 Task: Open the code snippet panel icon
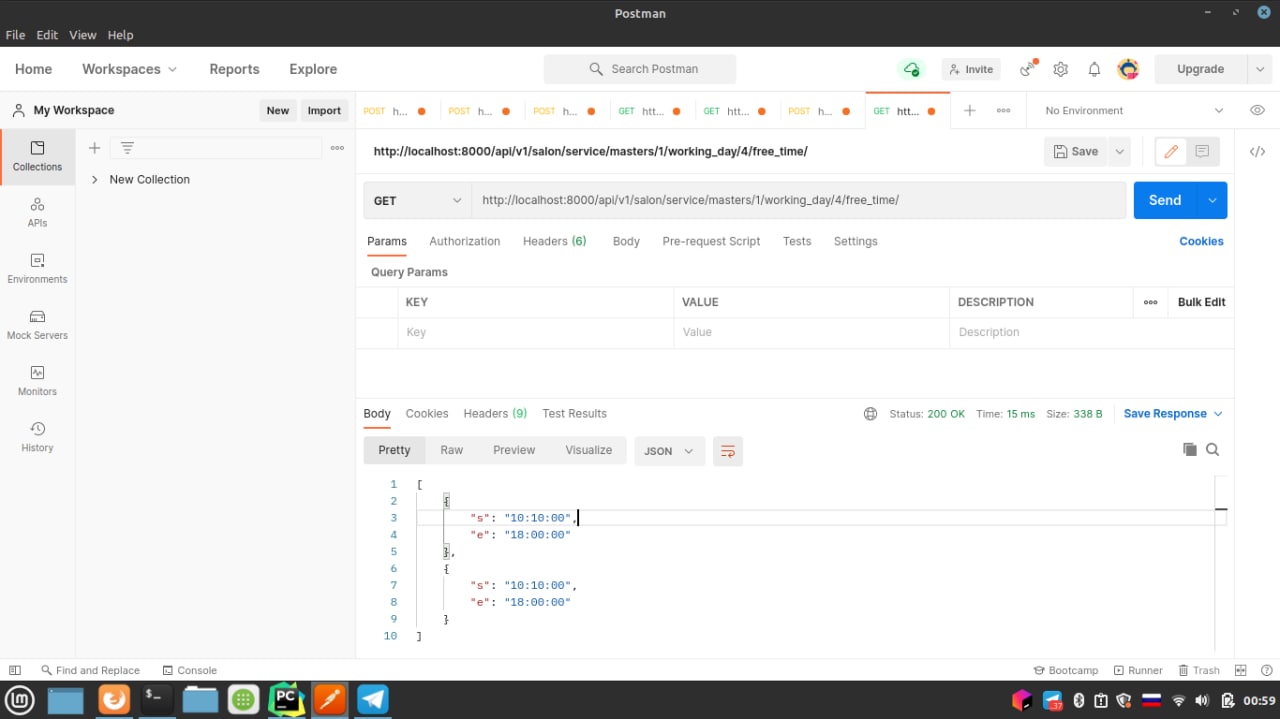1257,152
